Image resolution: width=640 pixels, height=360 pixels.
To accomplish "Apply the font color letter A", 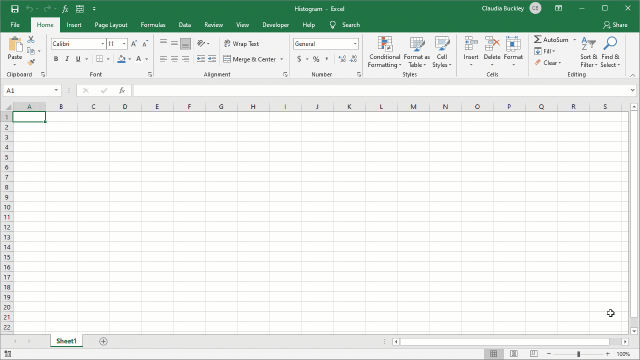I will [139, 59].
